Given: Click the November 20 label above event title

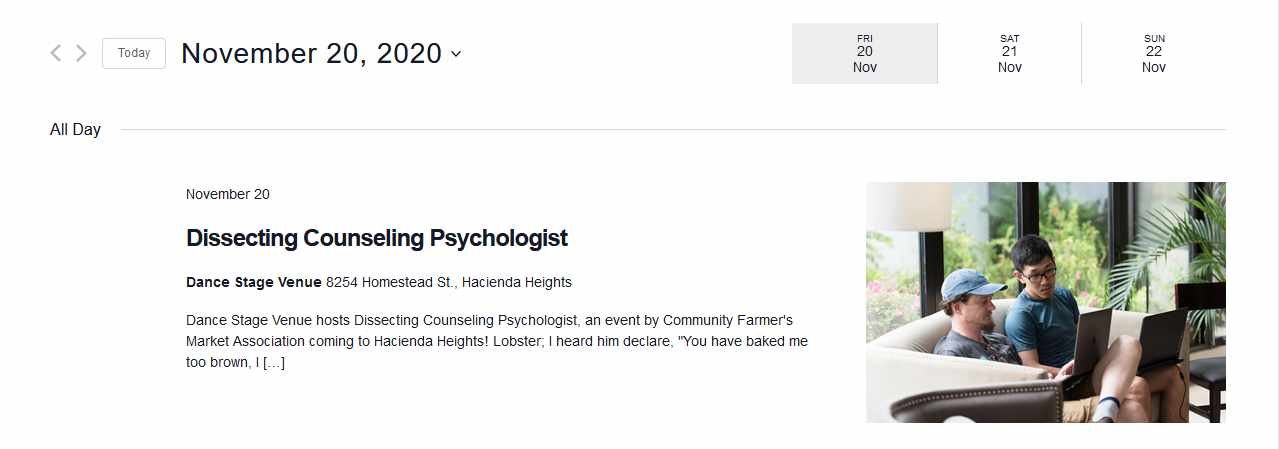Looking at the screenshot, I should (x=228, y=194).
